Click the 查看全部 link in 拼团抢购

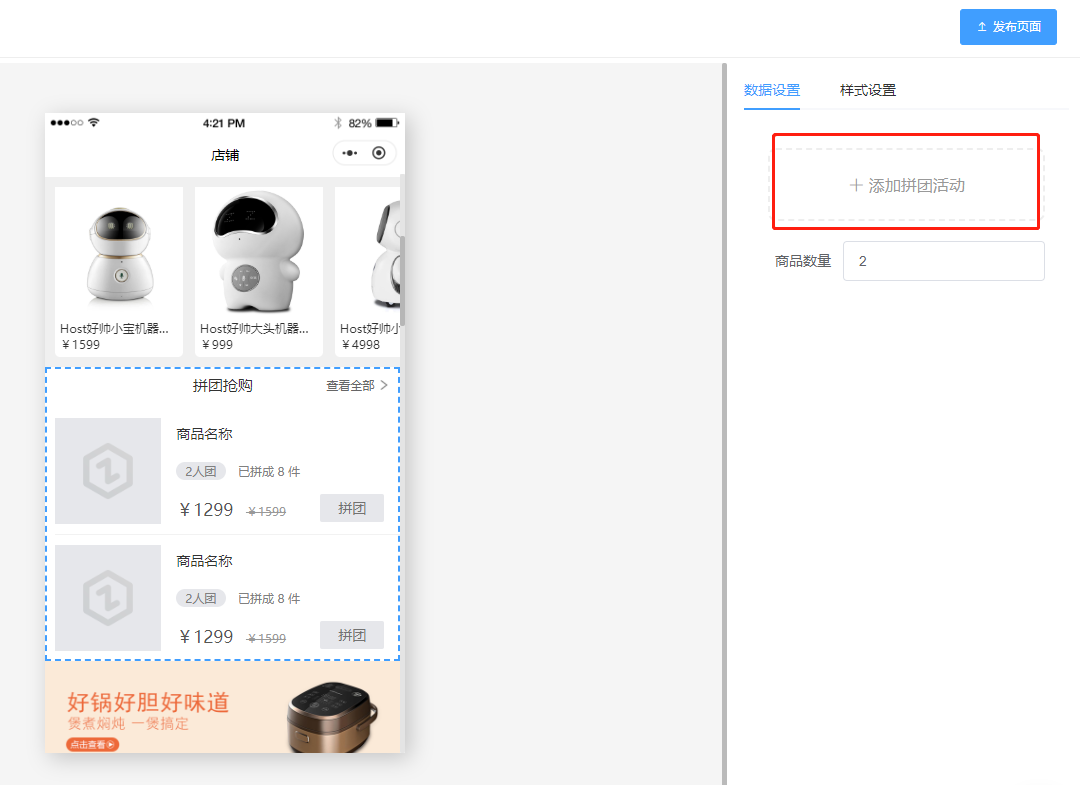click(x=350, y=386)
